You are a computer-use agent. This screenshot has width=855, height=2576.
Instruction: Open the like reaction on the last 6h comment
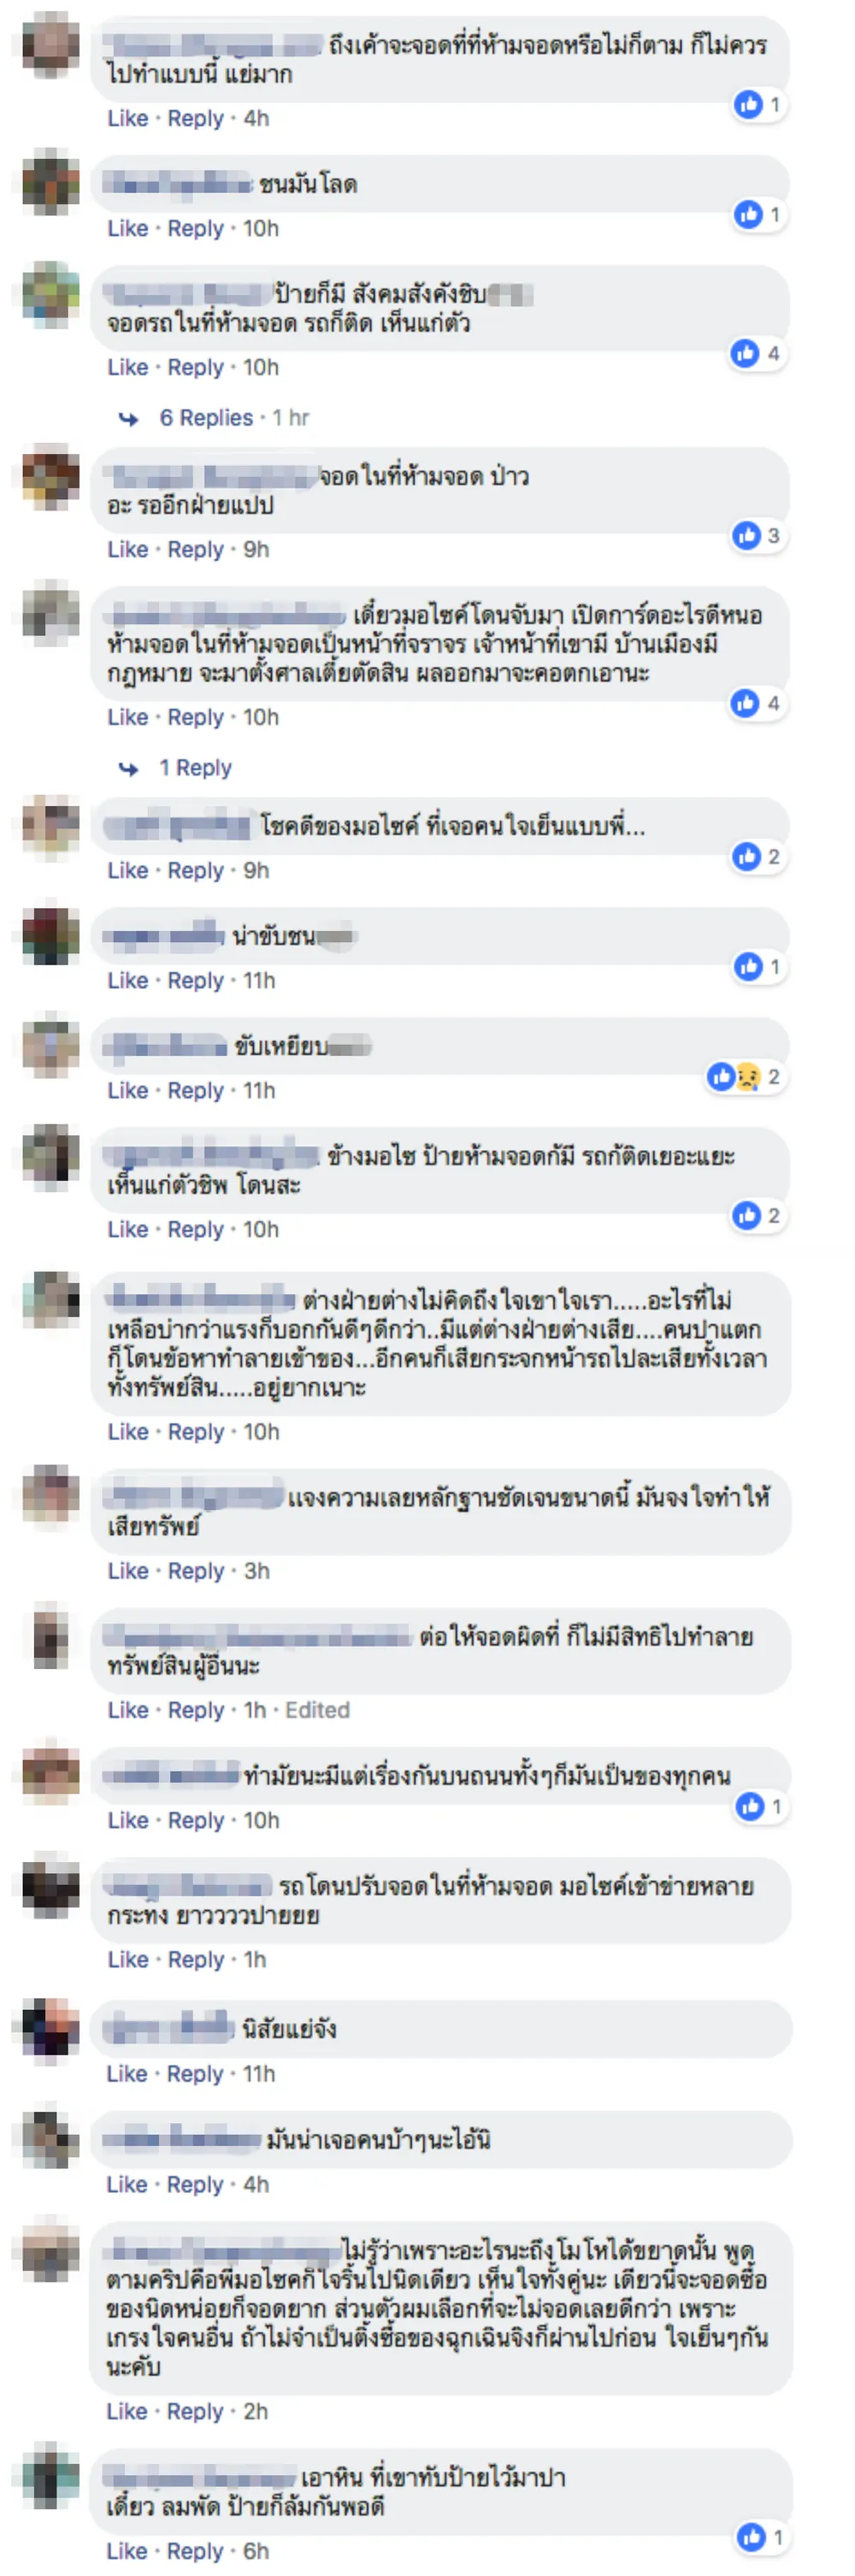762,2536
